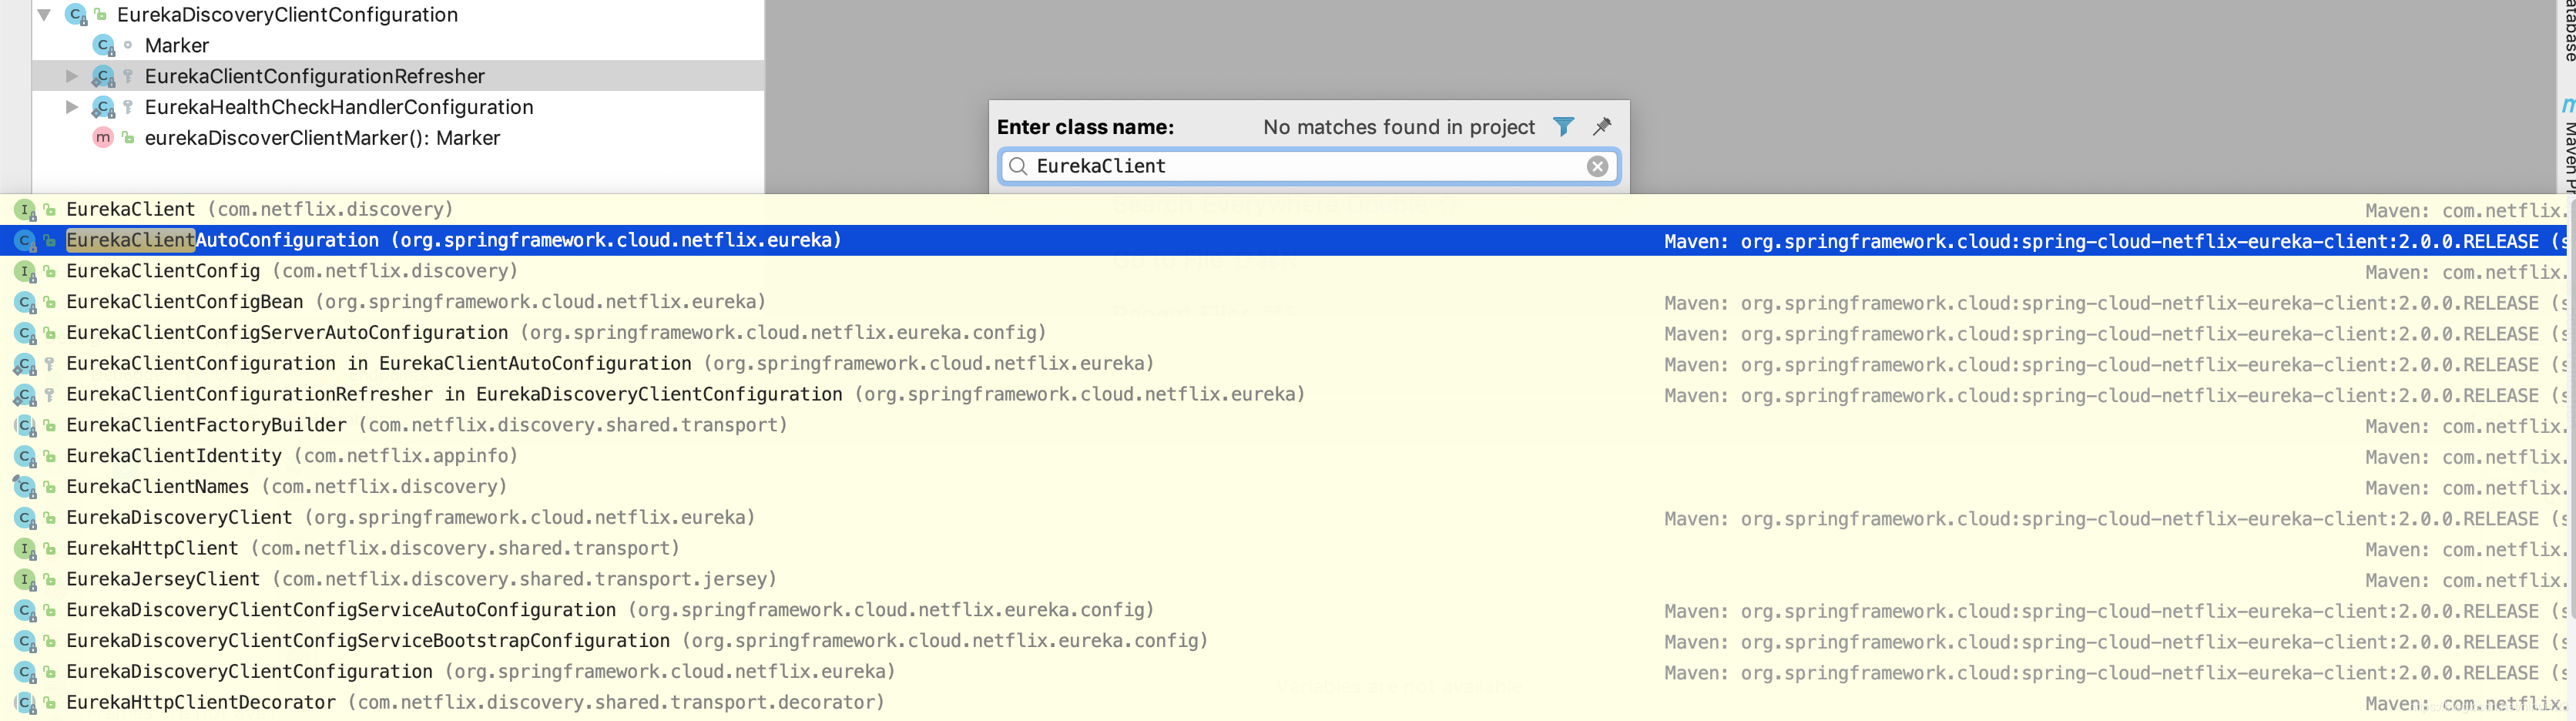Click the Enter class name search field
The height and width of the screenshot is (721, 2576).
coord(1309,166)
